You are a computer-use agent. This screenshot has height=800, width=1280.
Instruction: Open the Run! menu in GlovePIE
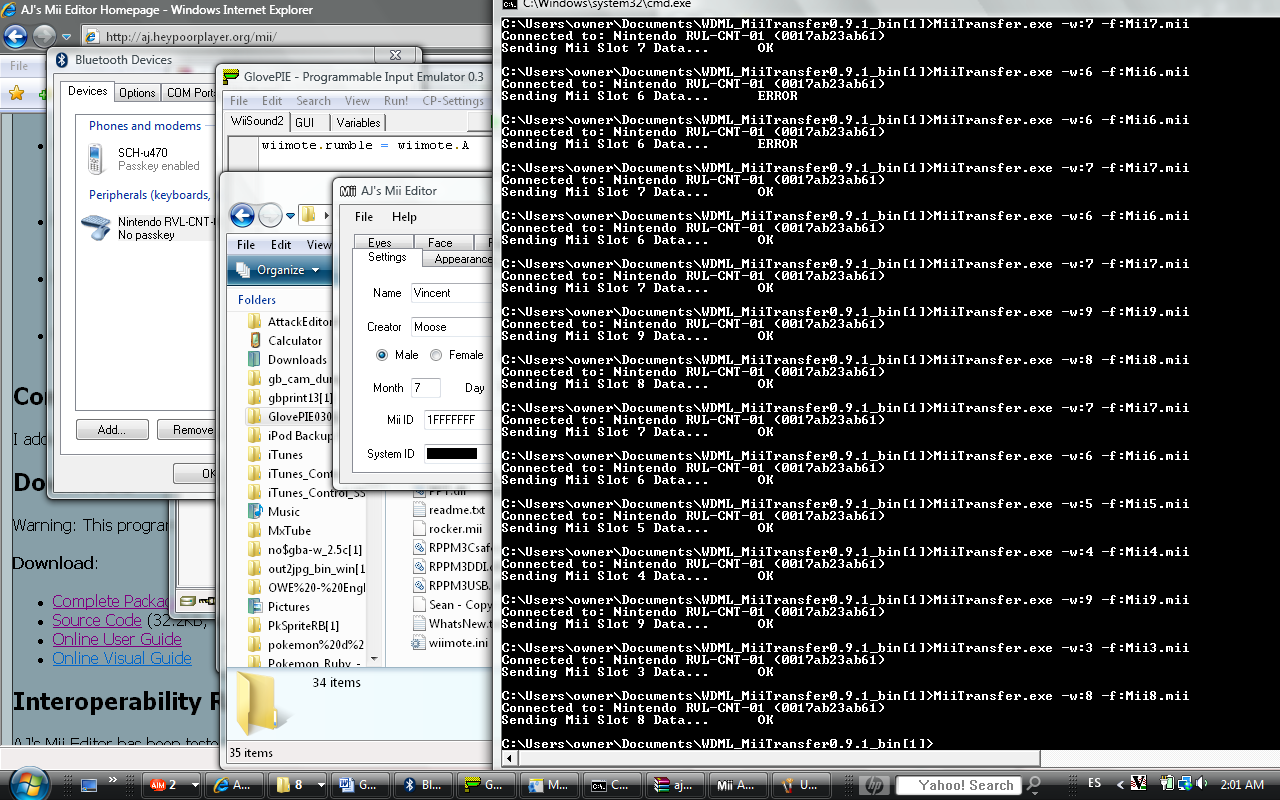pyautogui.click(x=395, y=101)
